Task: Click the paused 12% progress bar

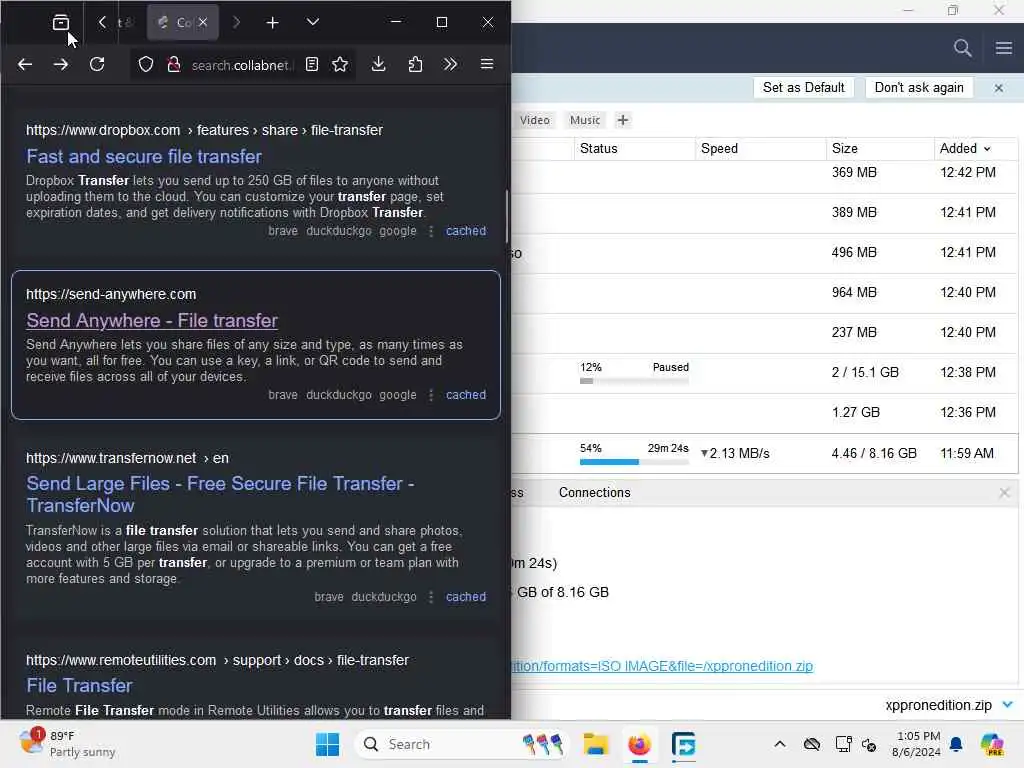Action: [634, 381]
